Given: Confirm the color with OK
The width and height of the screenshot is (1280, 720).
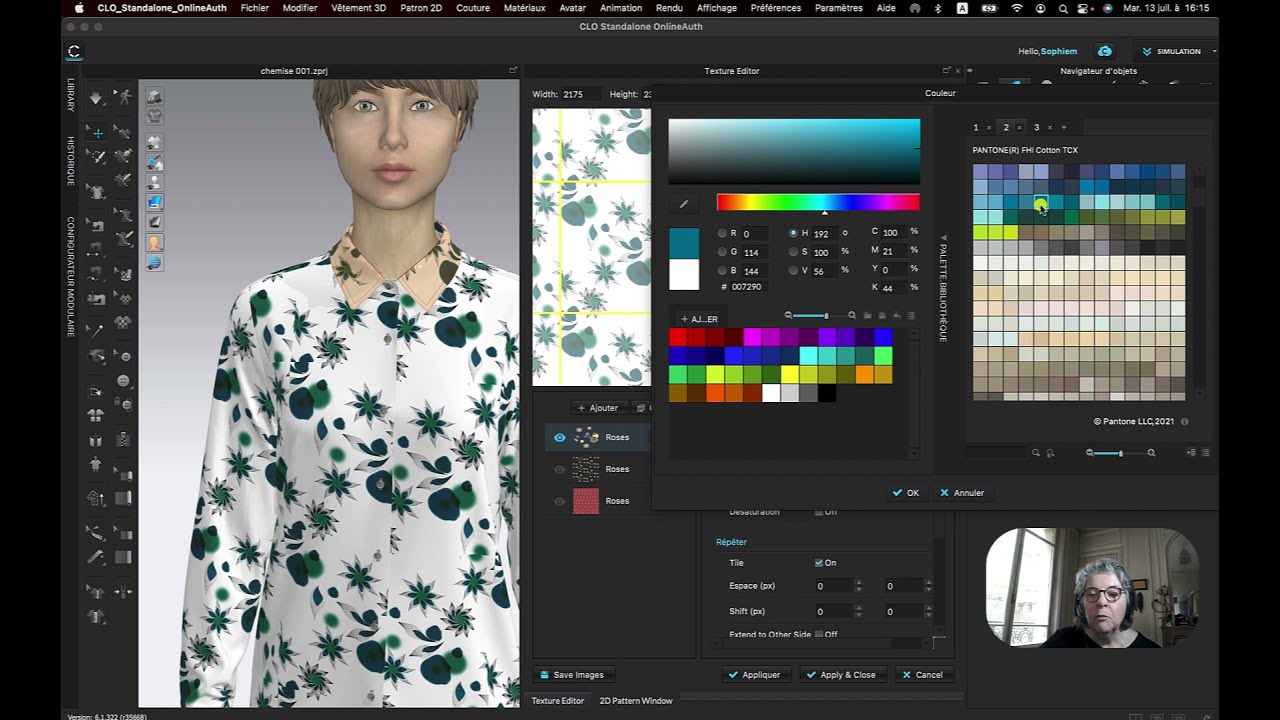Looking at the screenshot, I should pyautogui.click(x=906, y=493).
